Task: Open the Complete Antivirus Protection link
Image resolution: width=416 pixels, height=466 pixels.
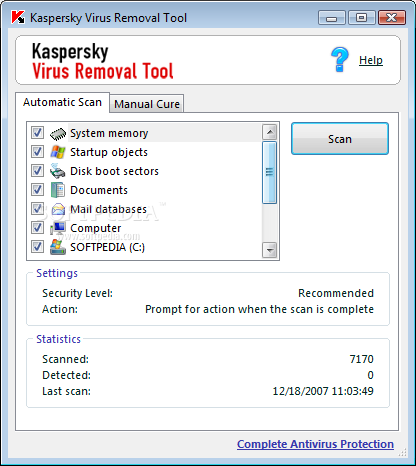Action: 315,444
